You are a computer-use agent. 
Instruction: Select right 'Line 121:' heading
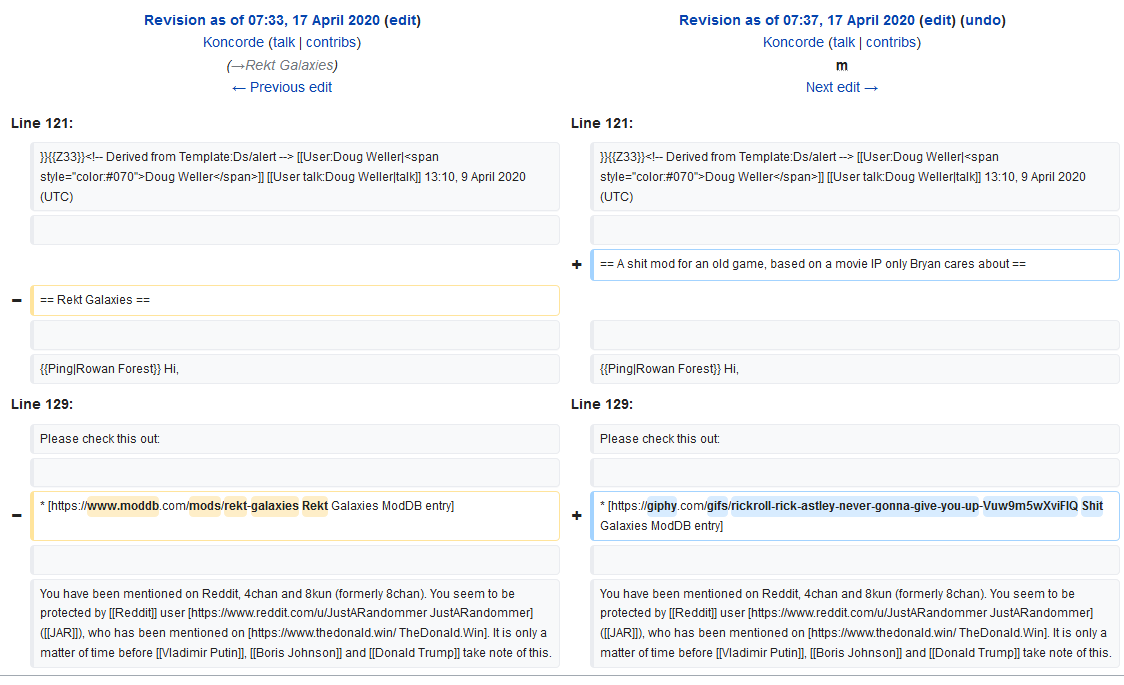tap(601, 123)
